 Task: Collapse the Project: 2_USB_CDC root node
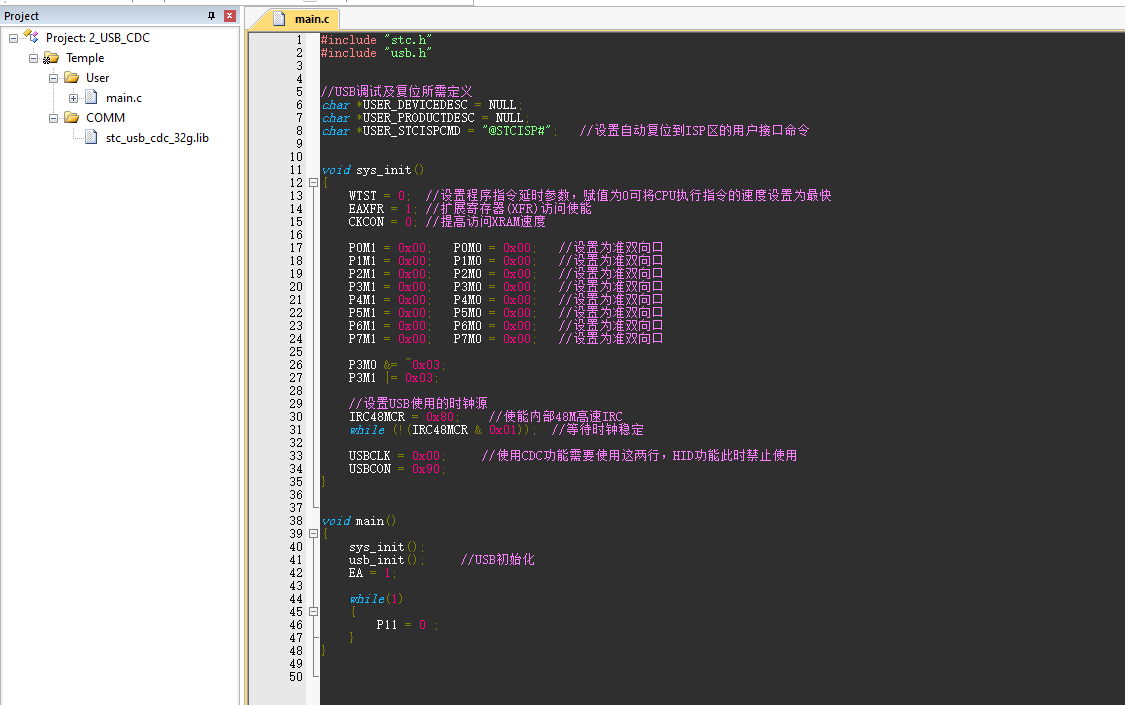[14, 38]
